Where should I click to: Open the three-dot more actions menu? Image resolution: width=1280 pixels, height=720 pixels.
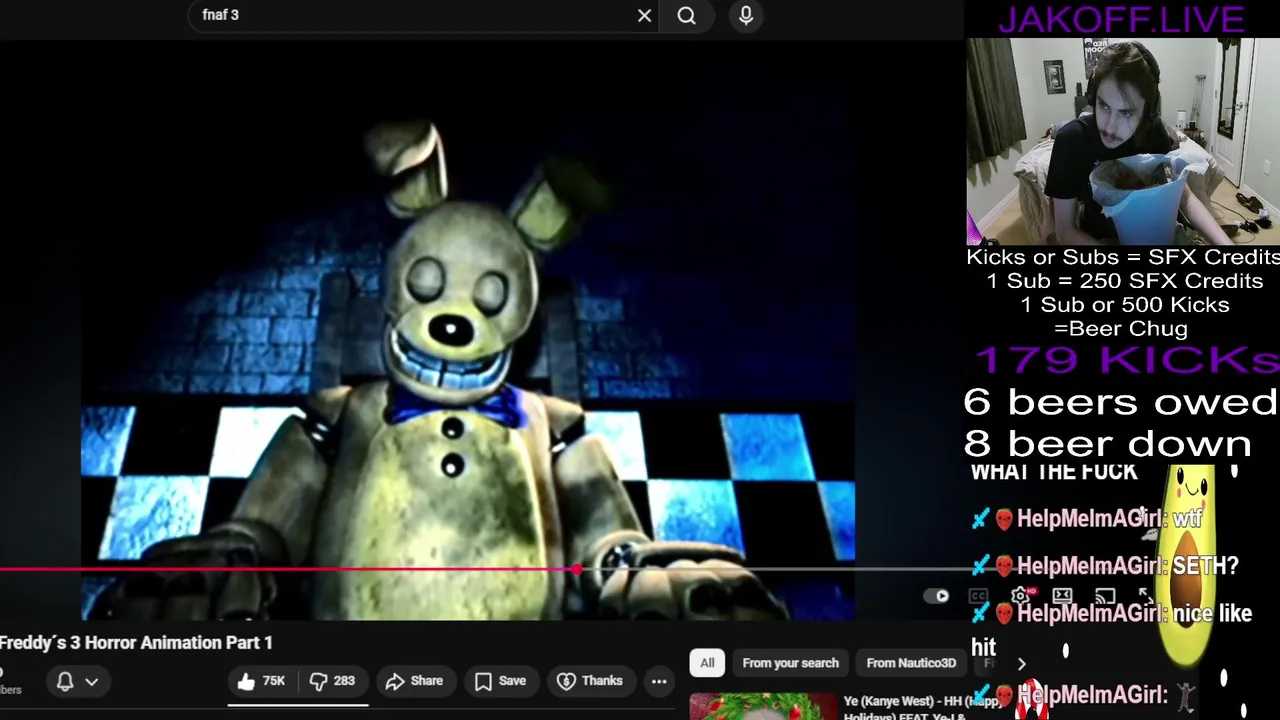(659, 681)
